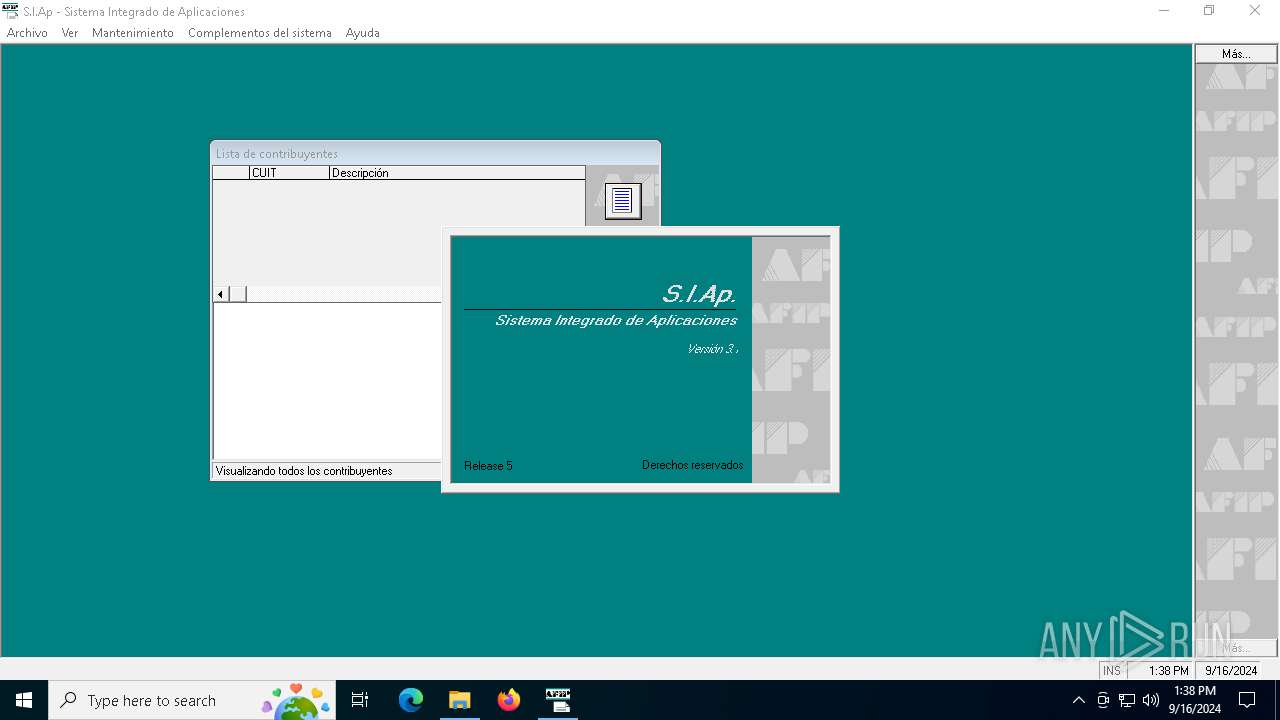The width and height of the screenshot is (1280, 720).
Task: Click the INS indicator in status bar
Action: coord(1112,671)
